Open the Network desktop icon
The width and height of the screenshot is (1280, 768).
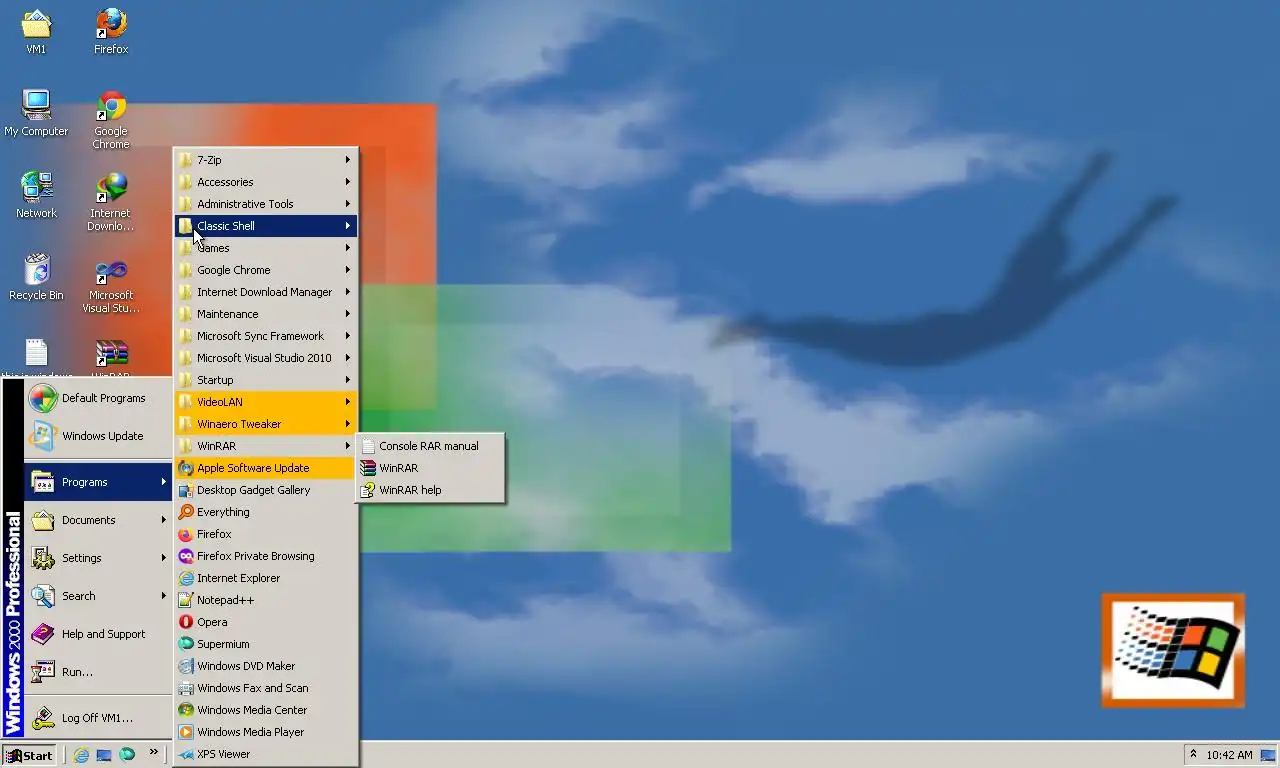pos(36,195)
